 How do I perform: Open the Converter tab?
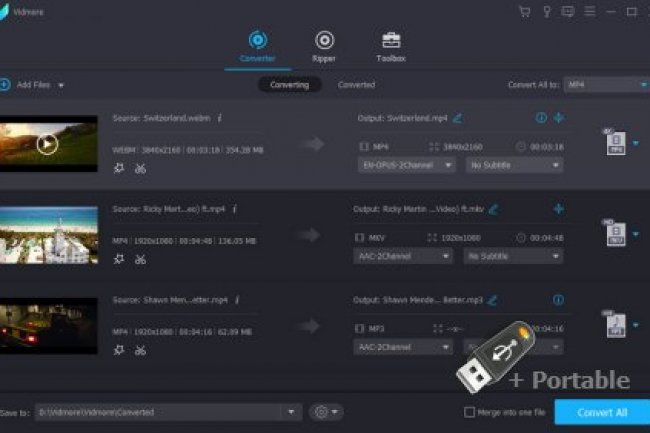(x=257, y=46)
